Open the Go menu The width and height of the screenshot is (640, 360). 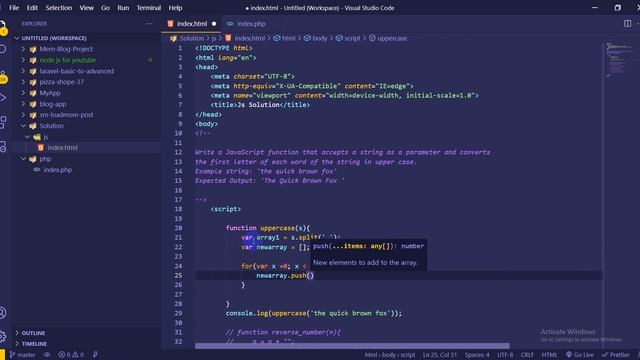pyautogui.click(x=105, y=8)
